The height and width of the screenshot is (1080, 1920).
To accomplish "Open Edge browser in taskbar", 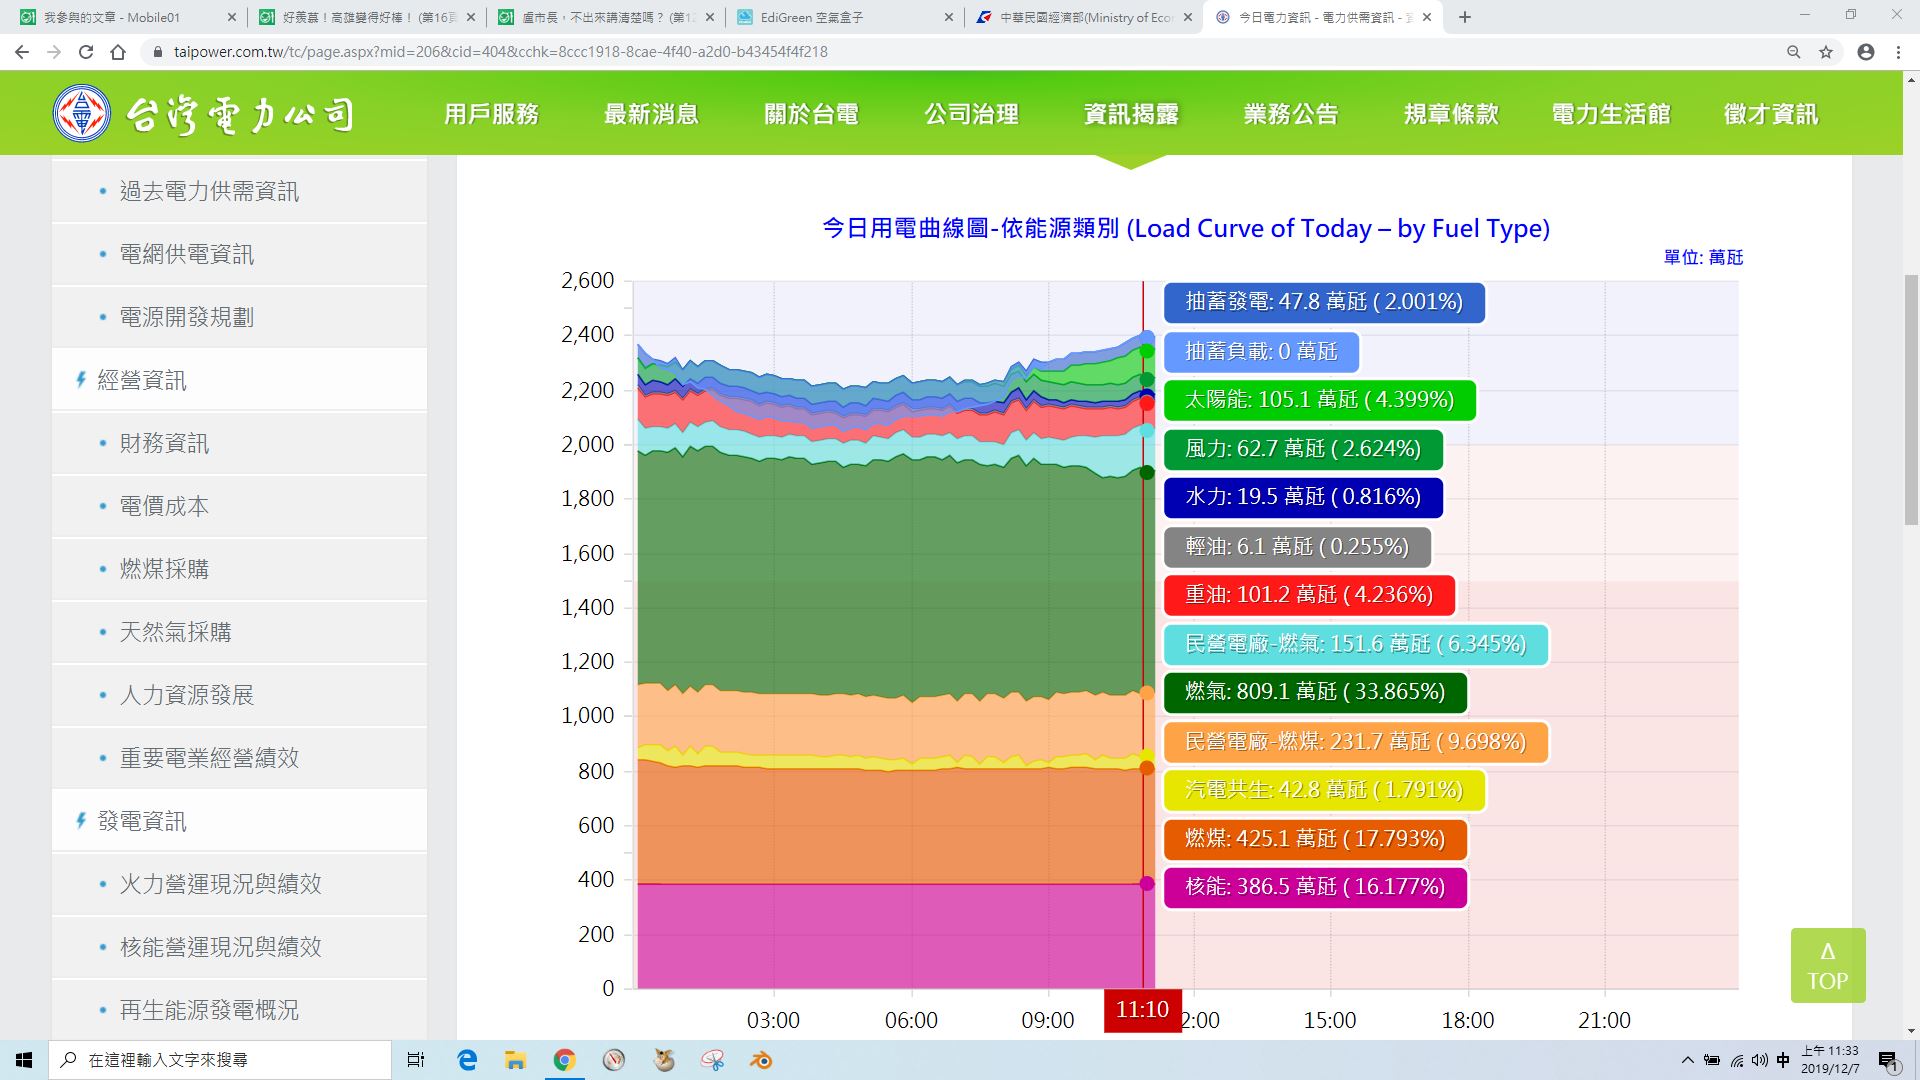I will [467, 1060].
